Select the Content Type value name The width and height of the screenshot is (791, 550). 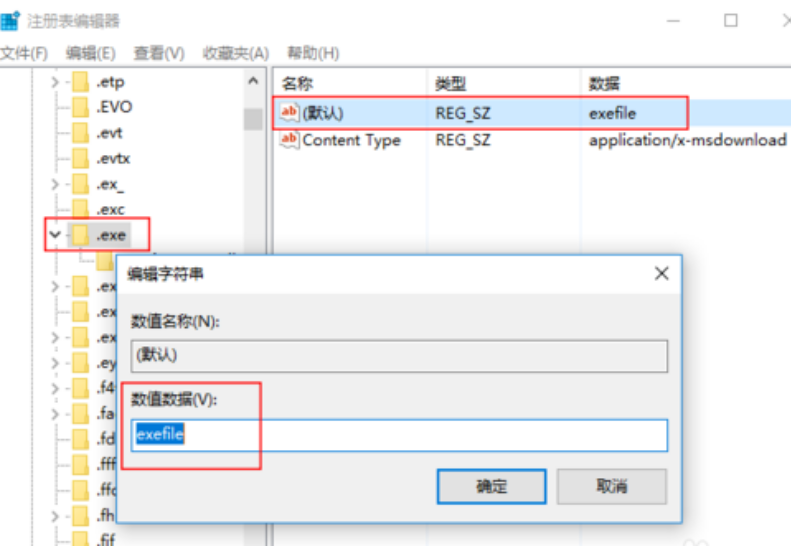click(x=352, y=140)
